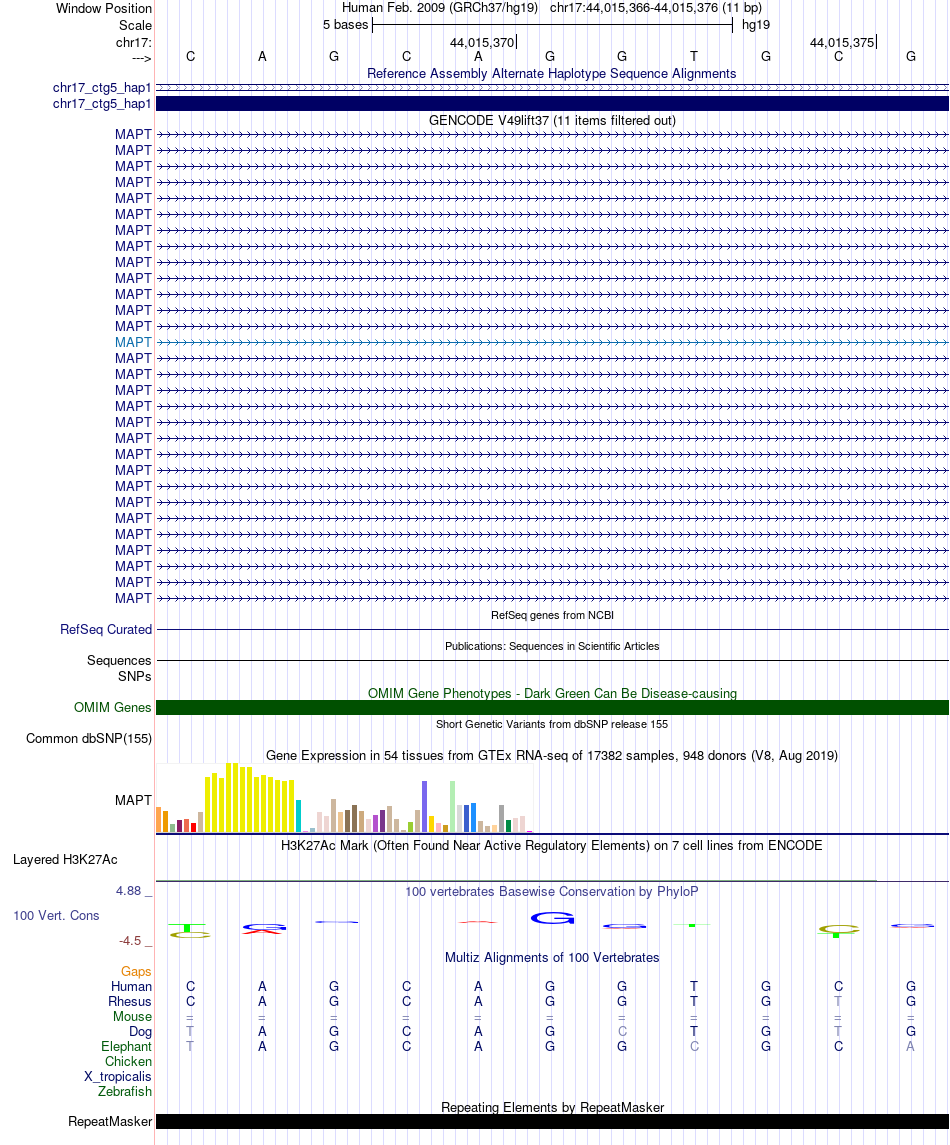Click the 'X_tropicalis' species row label
The height and width of the screenshot is (1145, 950).
click(118, 1077)
